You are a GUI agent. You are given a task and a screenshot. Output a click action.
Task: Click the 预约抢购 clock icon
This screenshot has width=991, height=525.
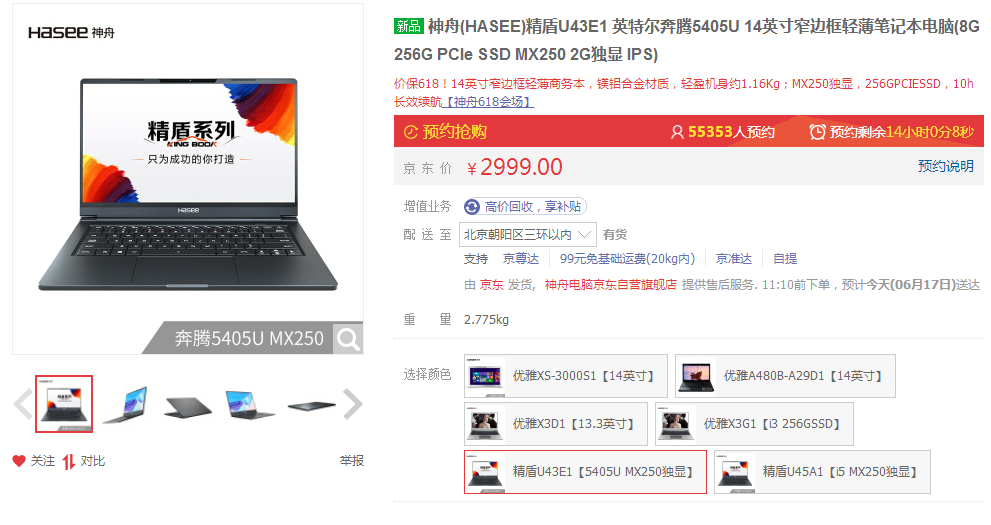(x=411, y=132)
